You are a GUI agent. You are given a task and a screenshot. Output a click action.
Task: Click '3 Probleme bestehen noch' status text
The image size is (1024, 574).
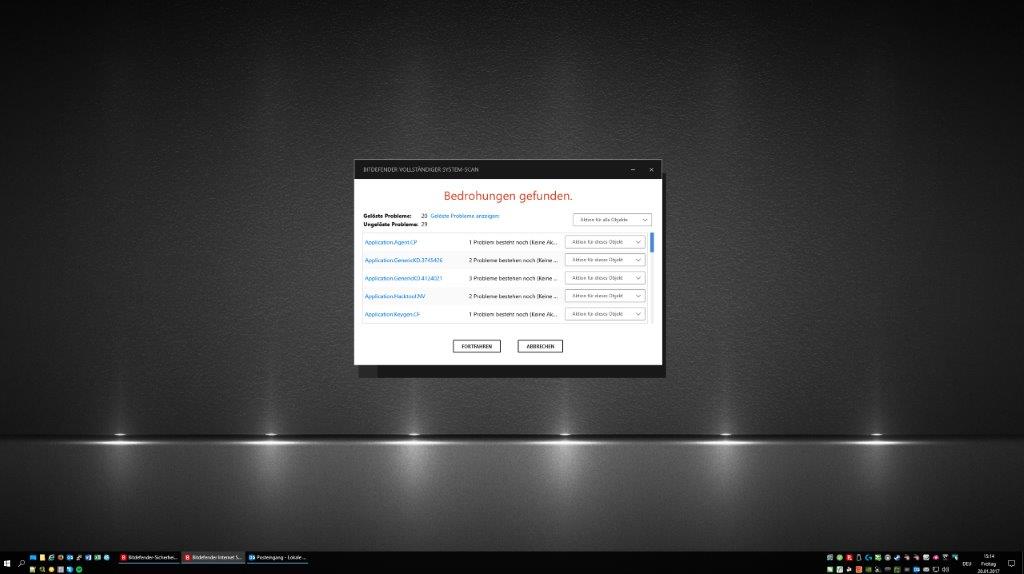click(513, 278)
